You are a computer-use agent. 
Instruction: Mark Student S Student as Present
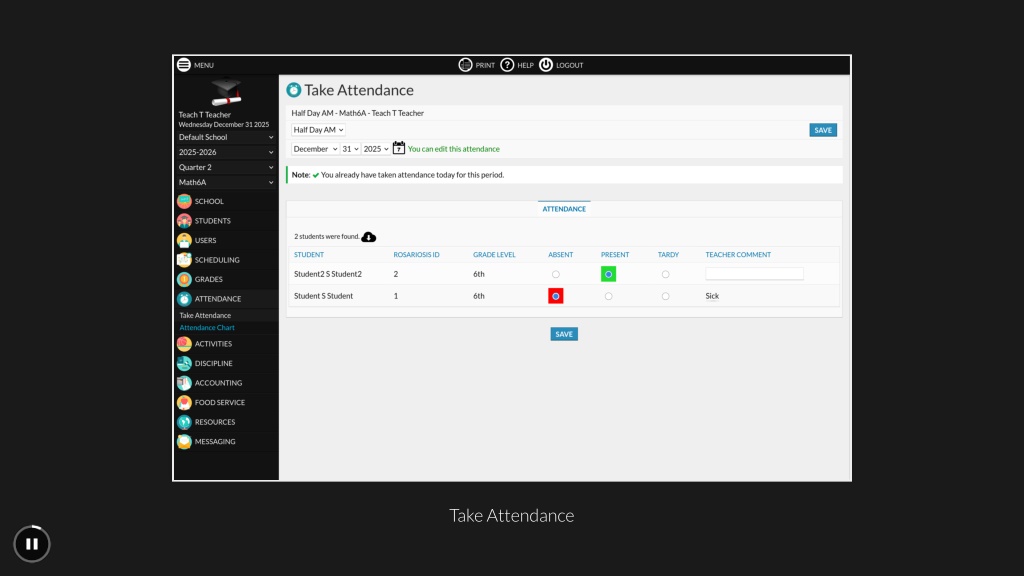(x=609, y=296)
